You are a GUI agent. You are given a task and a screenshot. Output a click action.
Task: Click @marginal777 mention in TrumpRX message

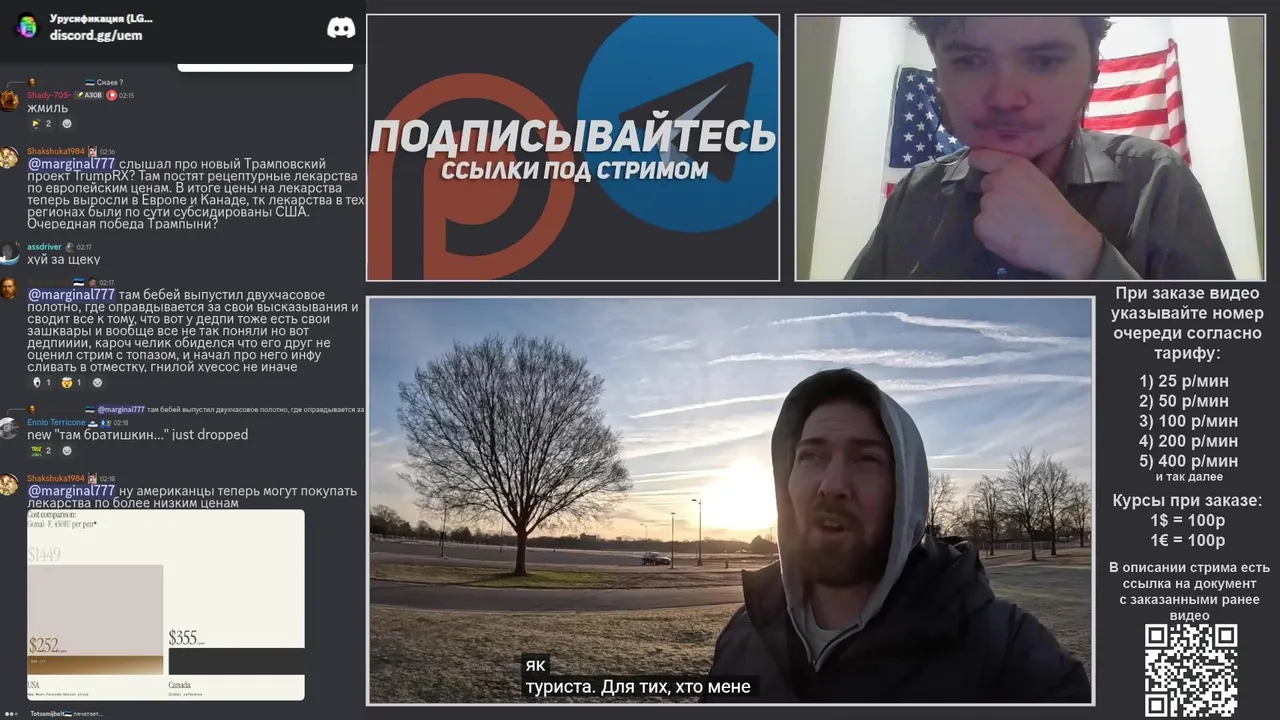(71, 164)
